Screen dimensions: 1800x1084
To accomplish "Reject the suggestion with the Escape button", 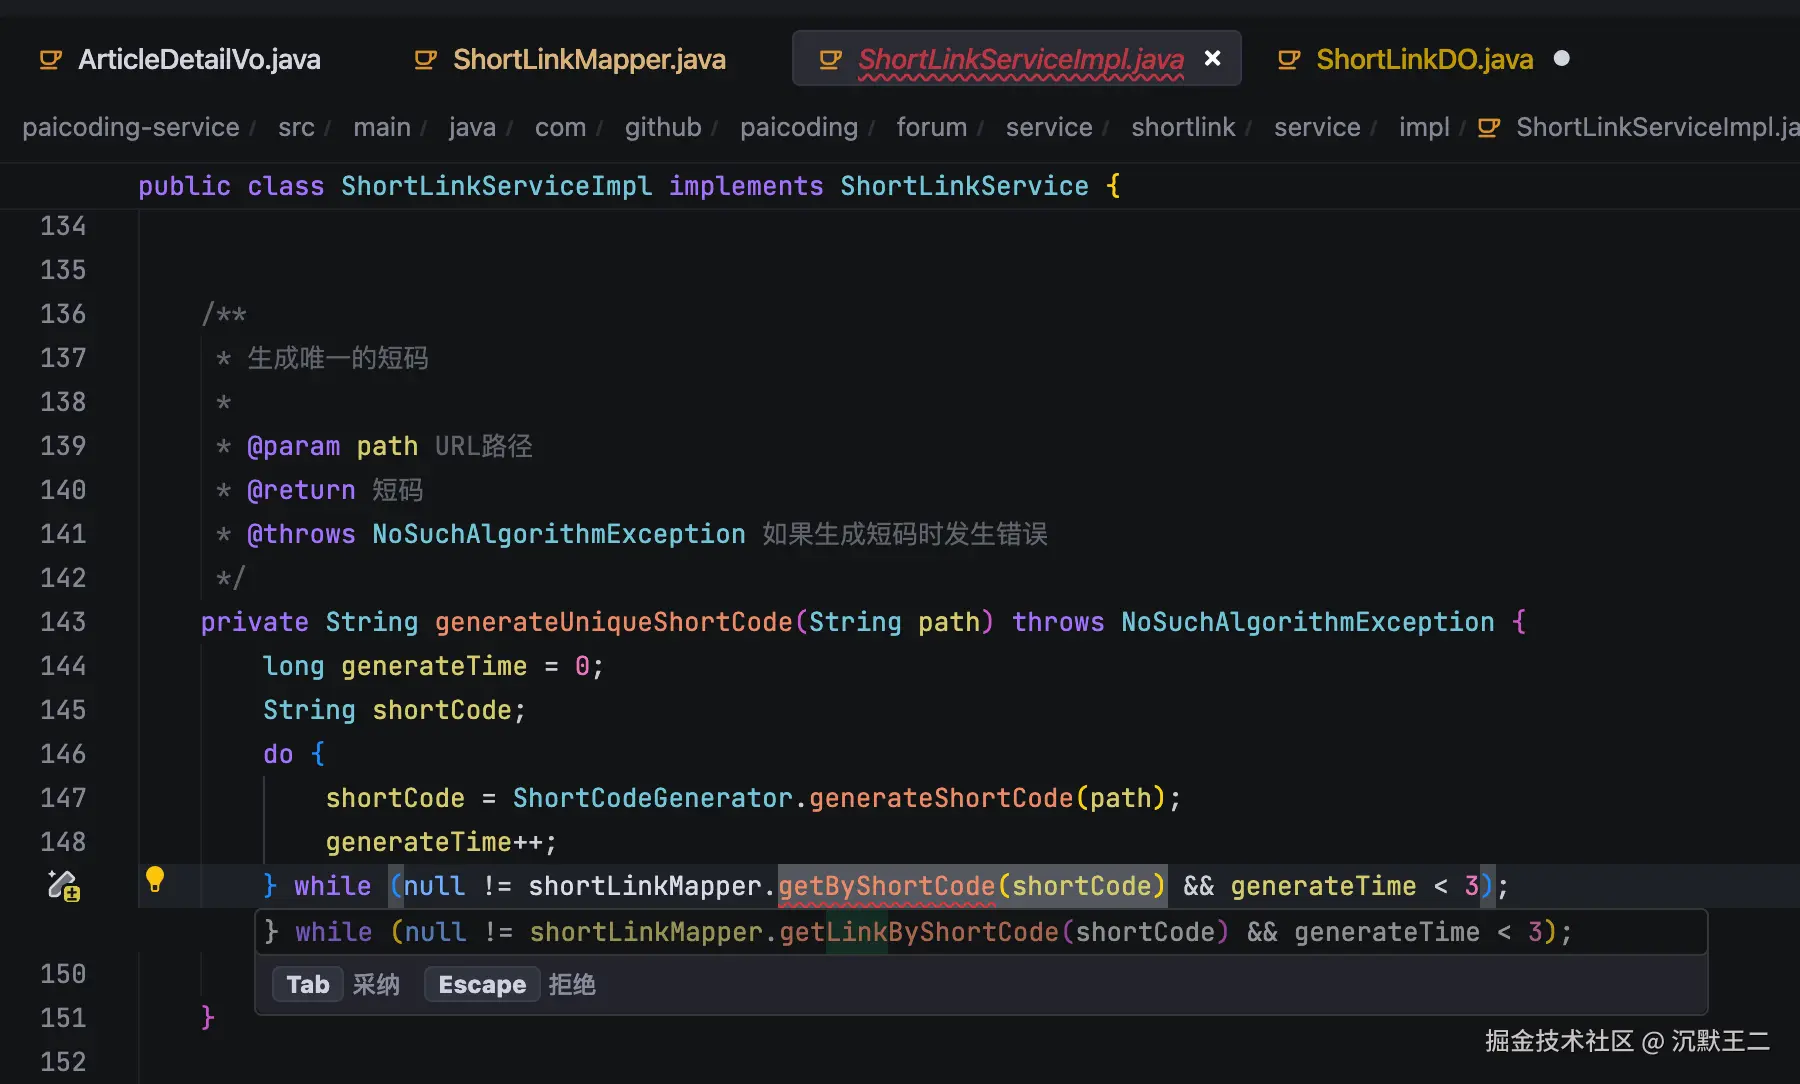I will [x=482, y=985].
